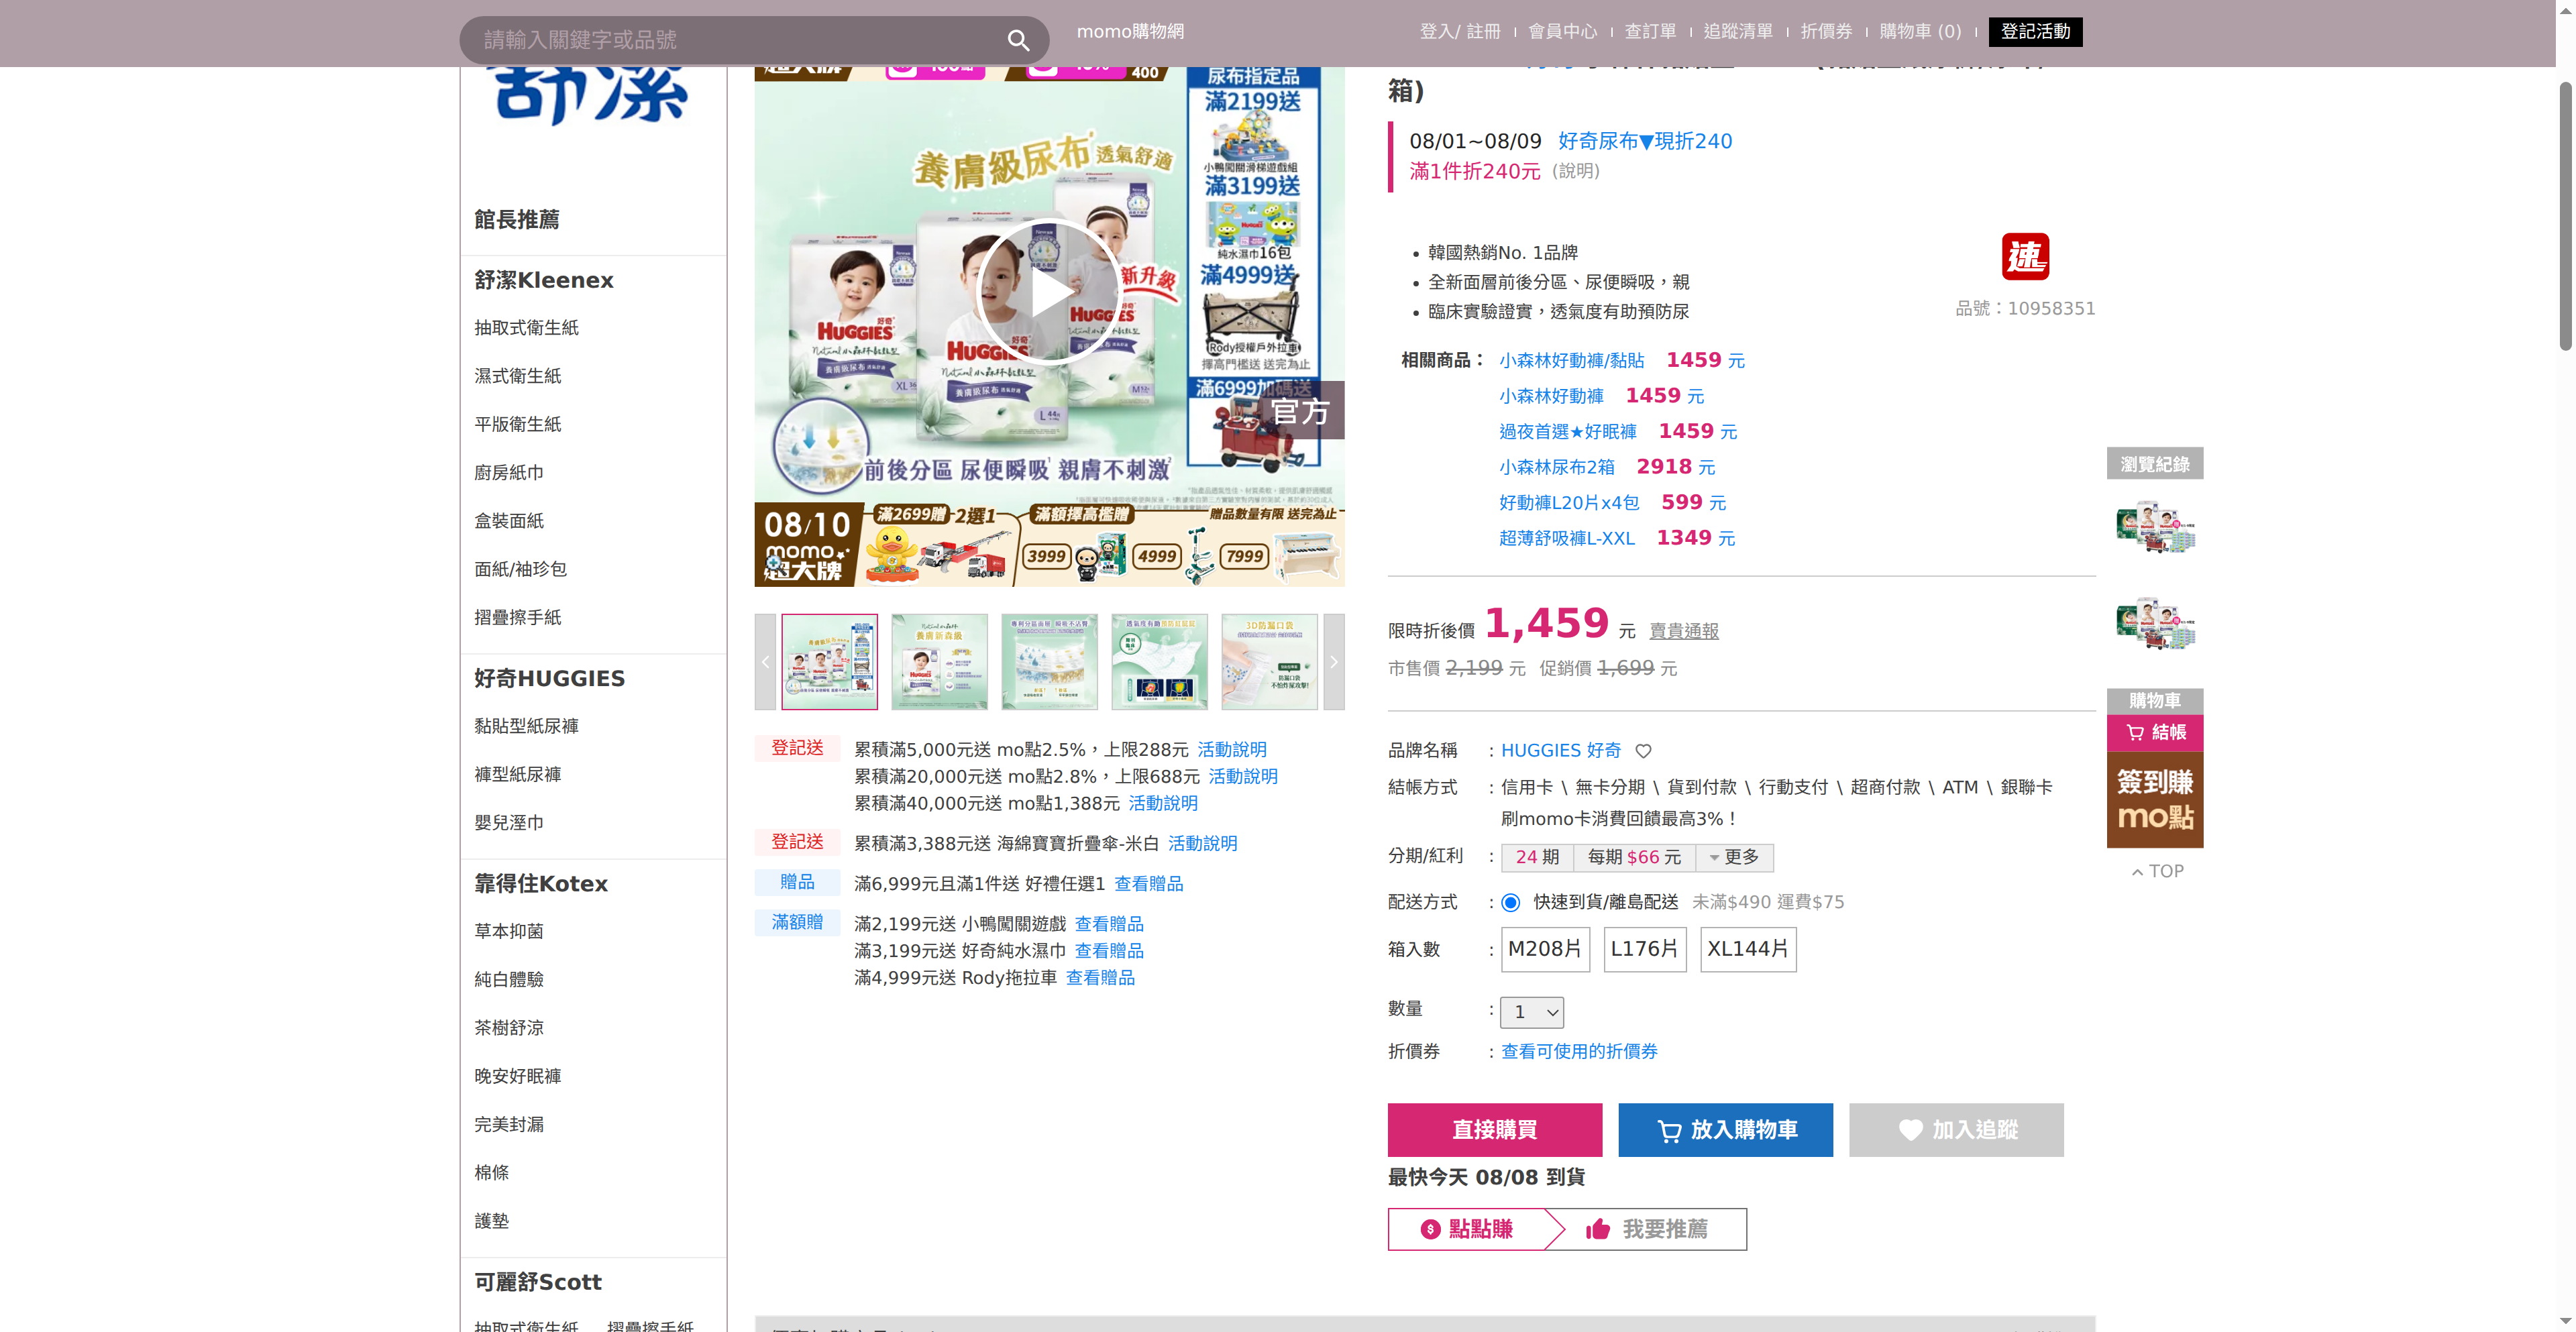Open the 數量 quantity dropdown
Viewport: 2576px width, 1332px height.
tap(1532, 1012)
